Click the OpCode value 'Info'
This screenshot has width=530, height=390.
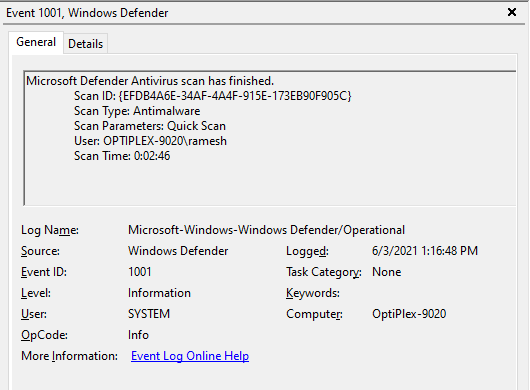pos(138,335)
